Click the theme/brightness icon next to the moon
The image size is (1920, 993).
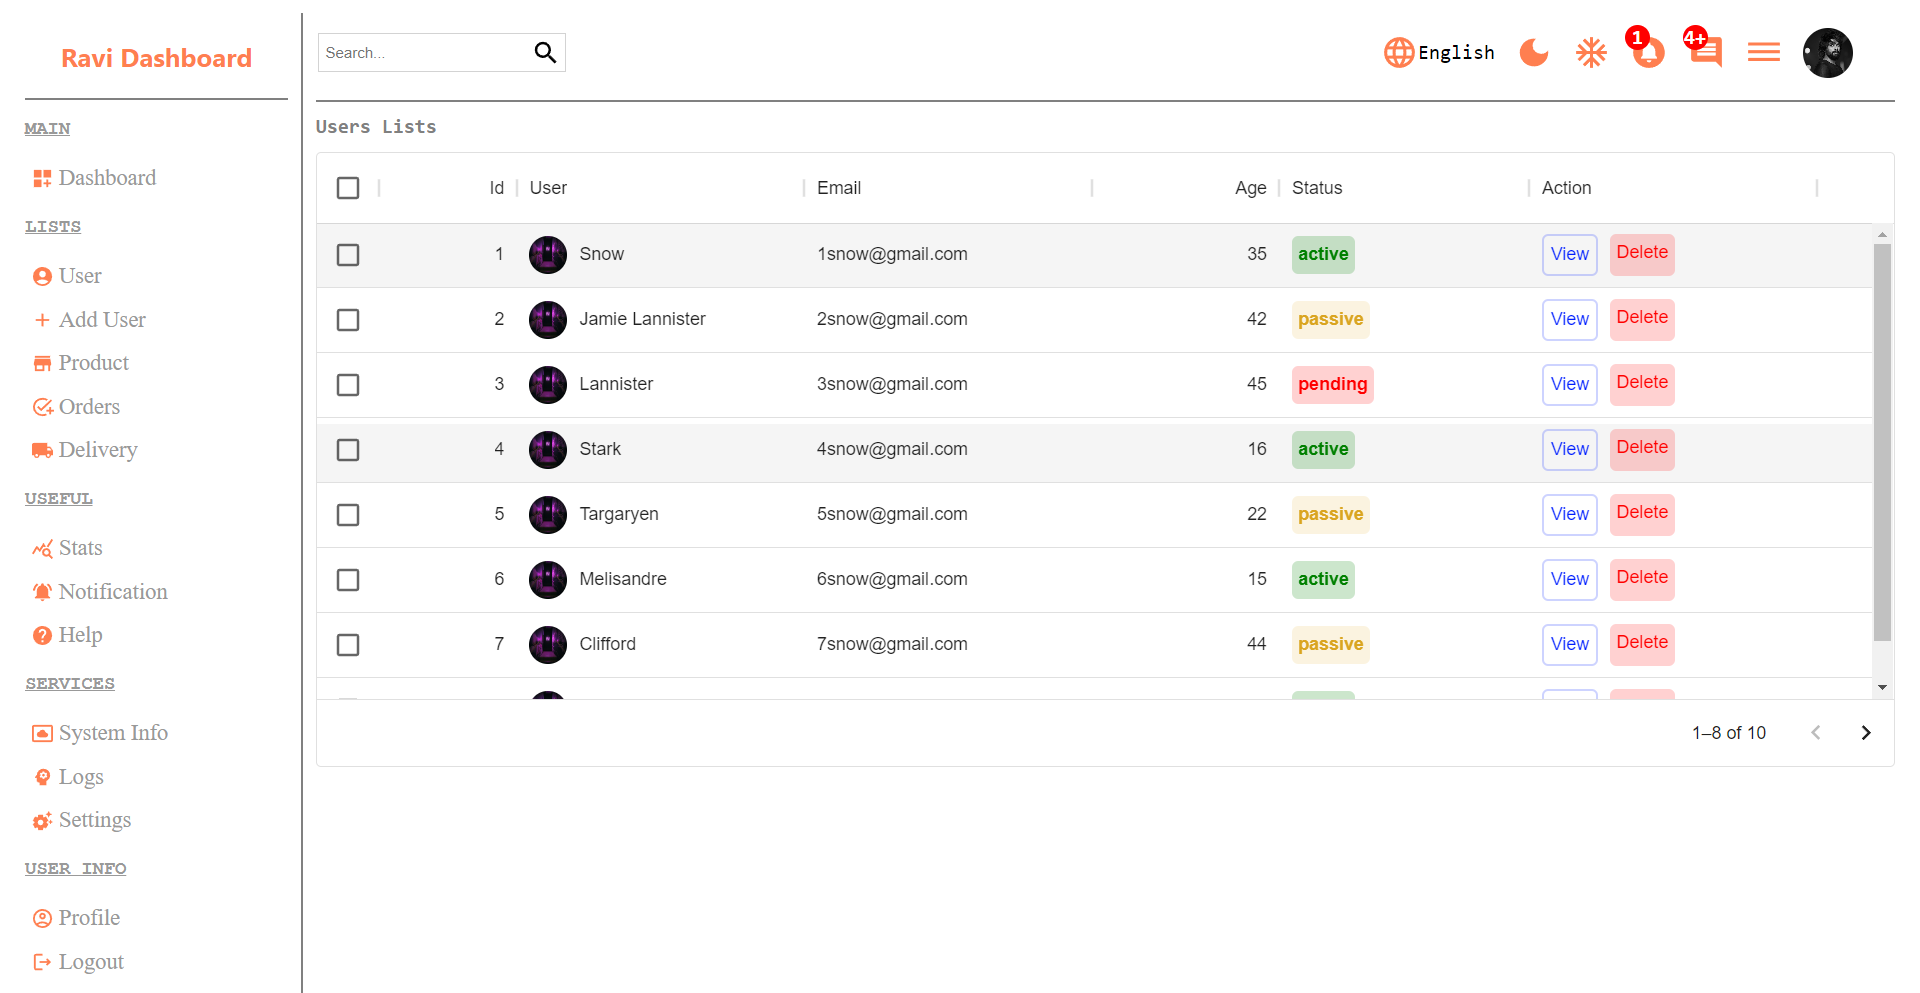point(1591,52)
